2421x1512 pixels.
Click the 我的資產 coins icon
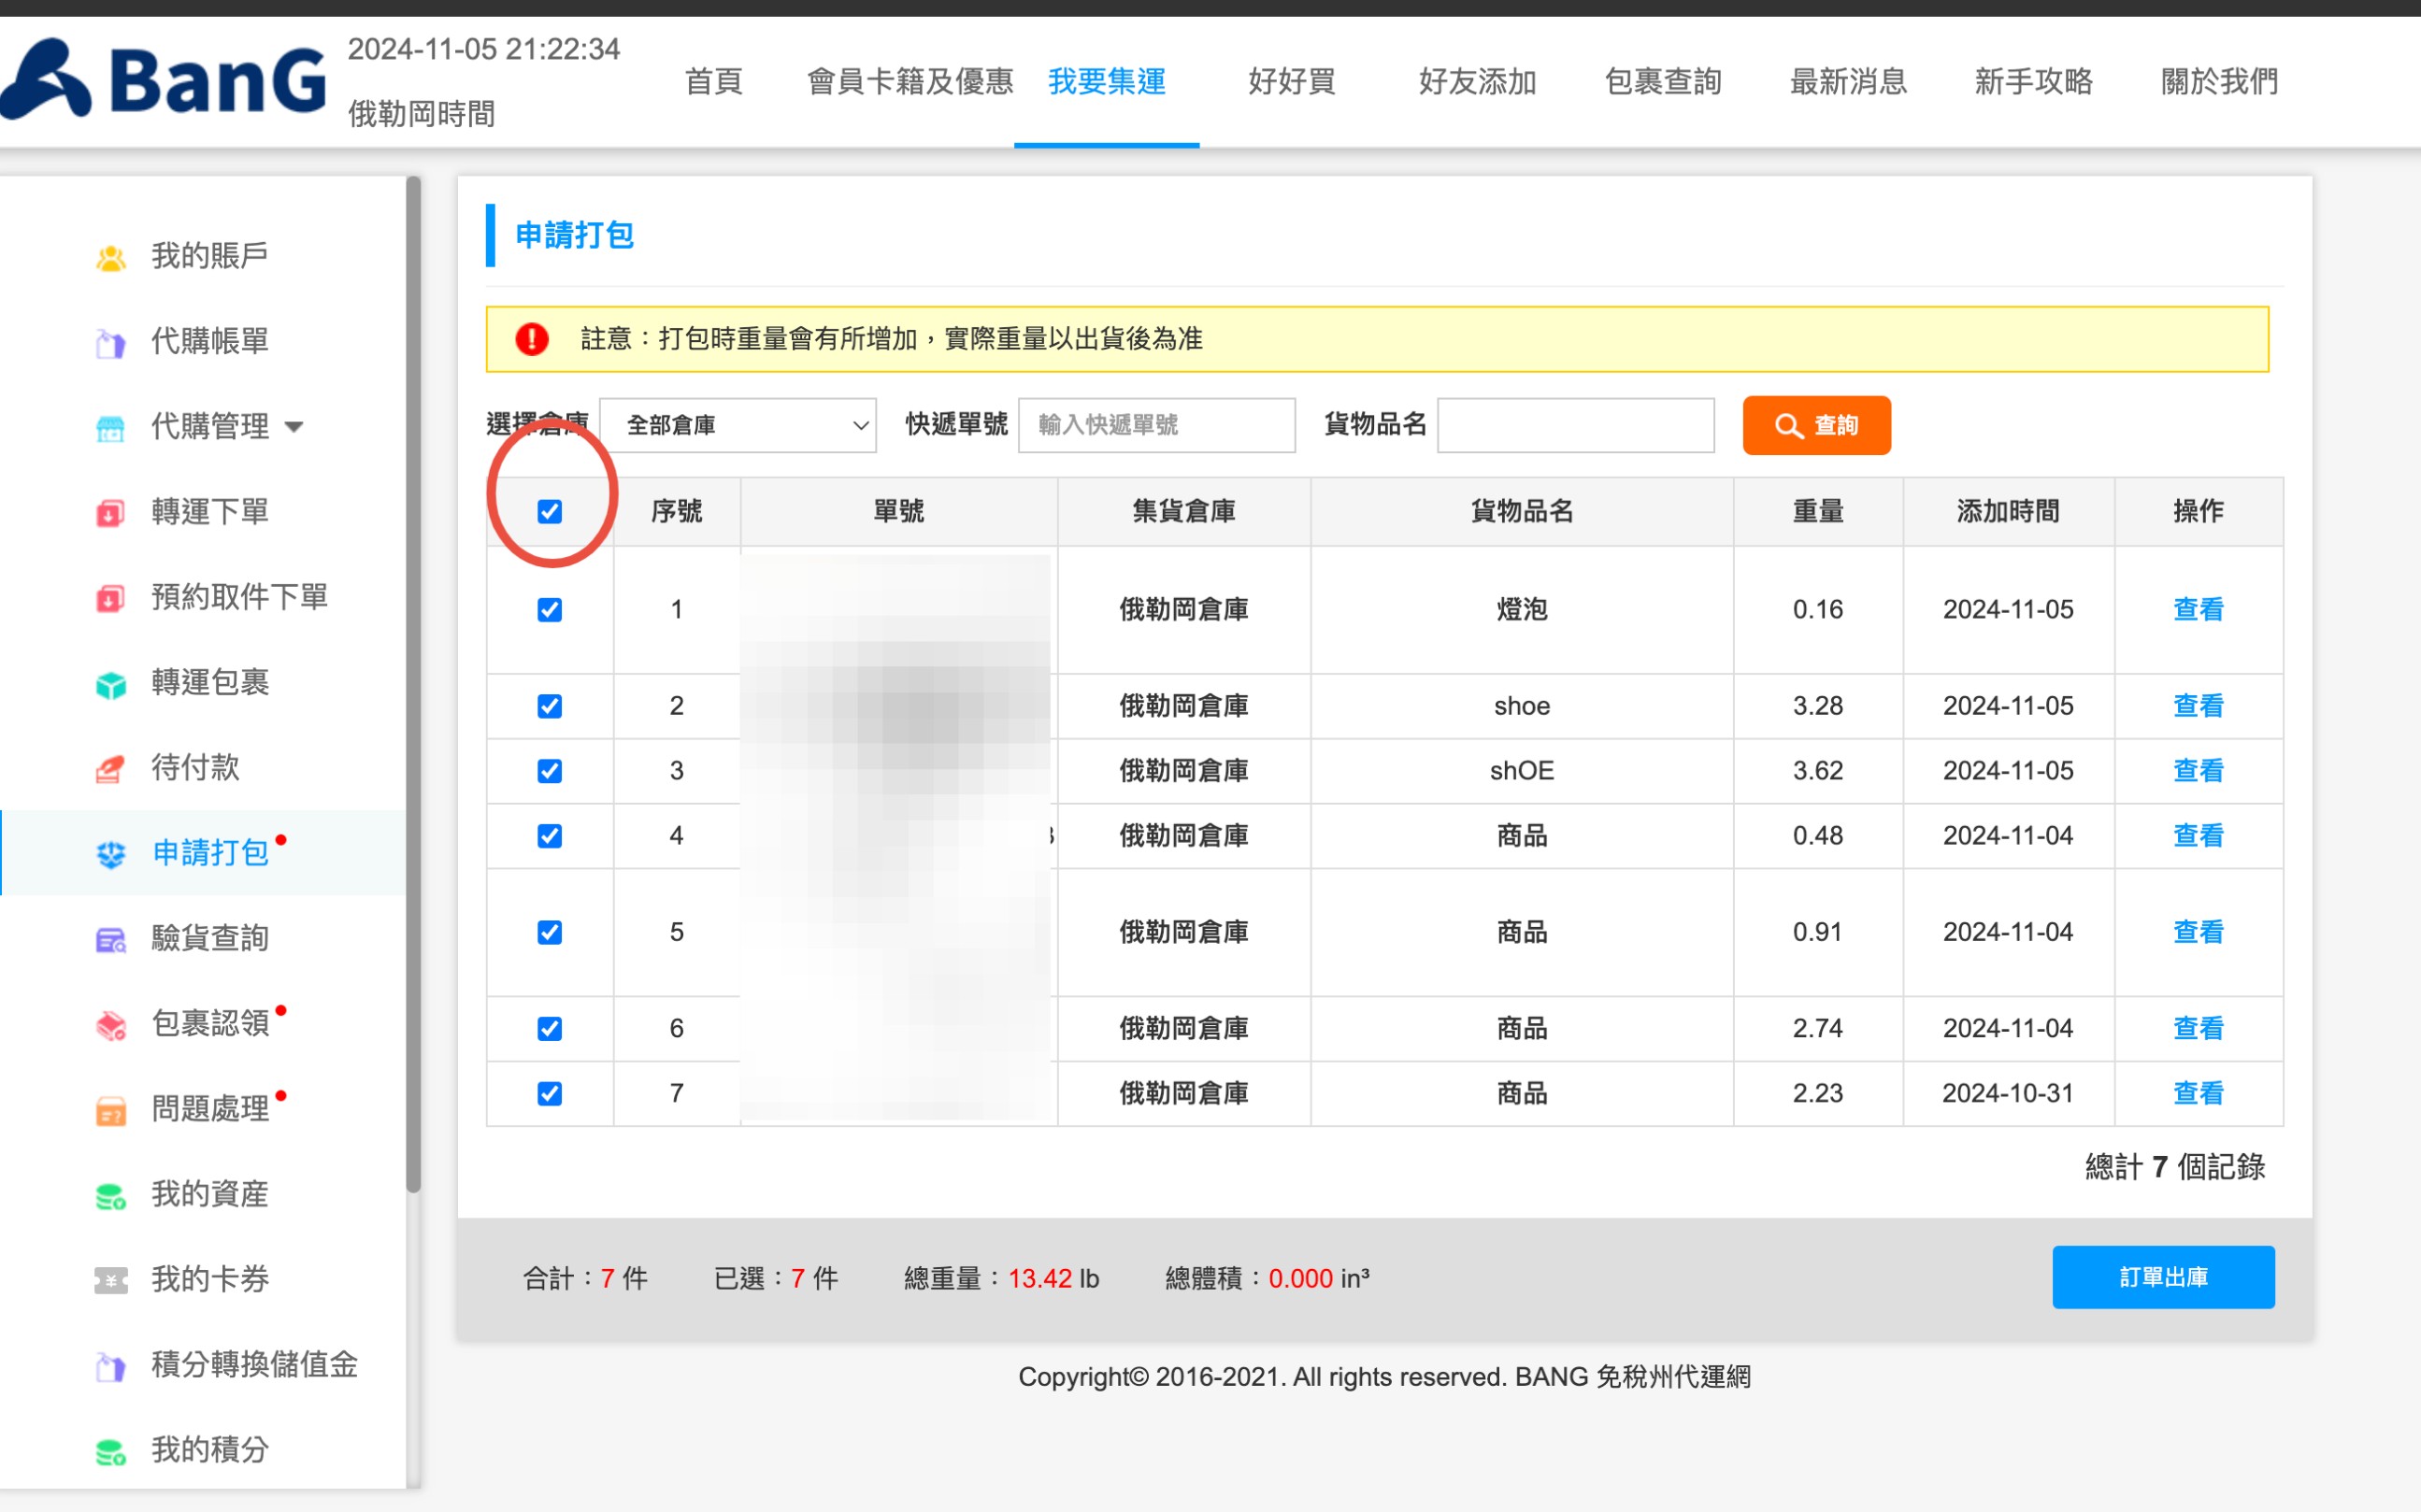click(x=110, y=1195)
